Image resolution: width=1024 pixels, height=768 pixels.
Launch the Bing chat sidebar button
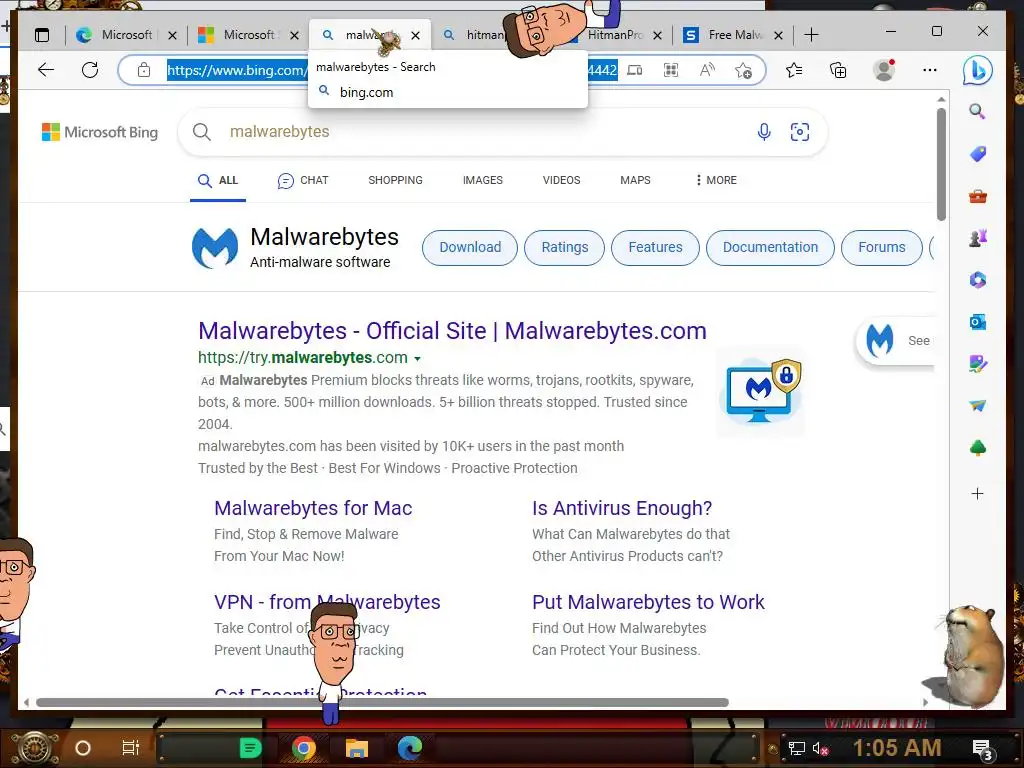(978, 71)
